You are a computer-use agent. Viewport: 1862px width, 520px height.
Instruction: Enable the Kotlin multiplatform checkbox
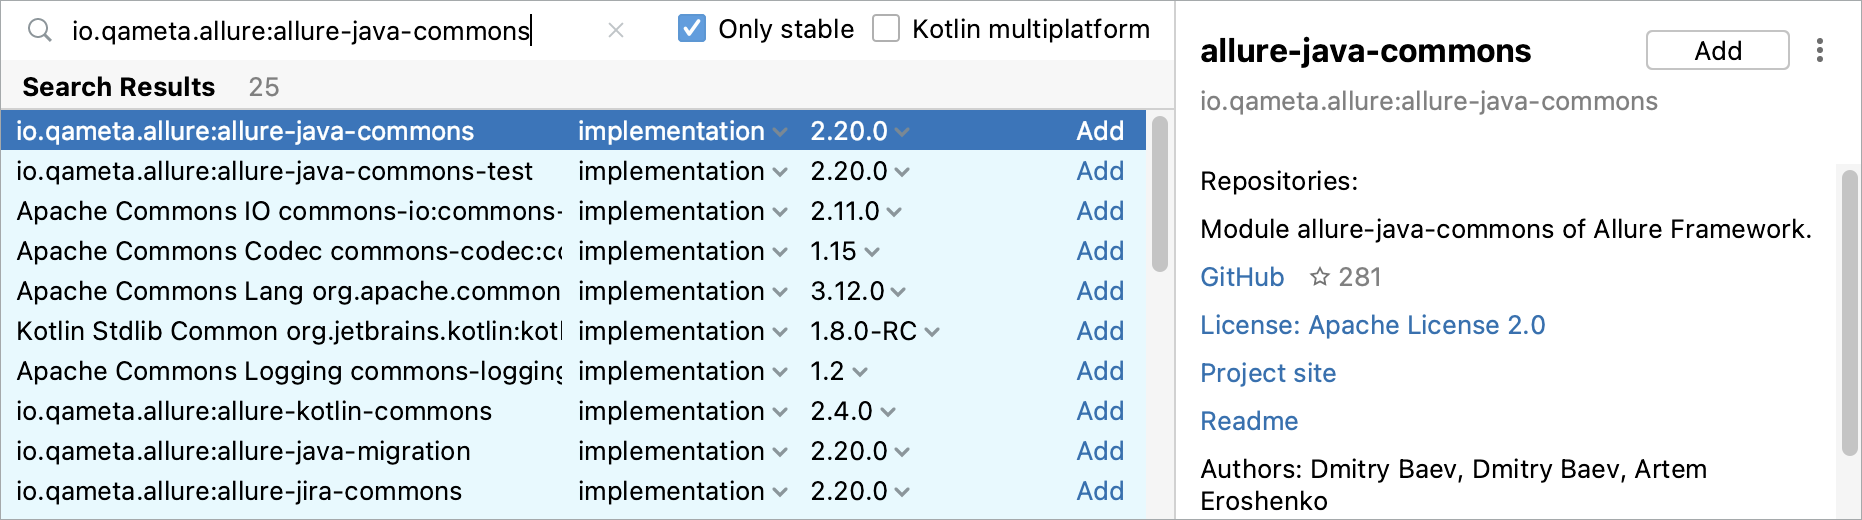pyautogui.click(x=886, y=28)
